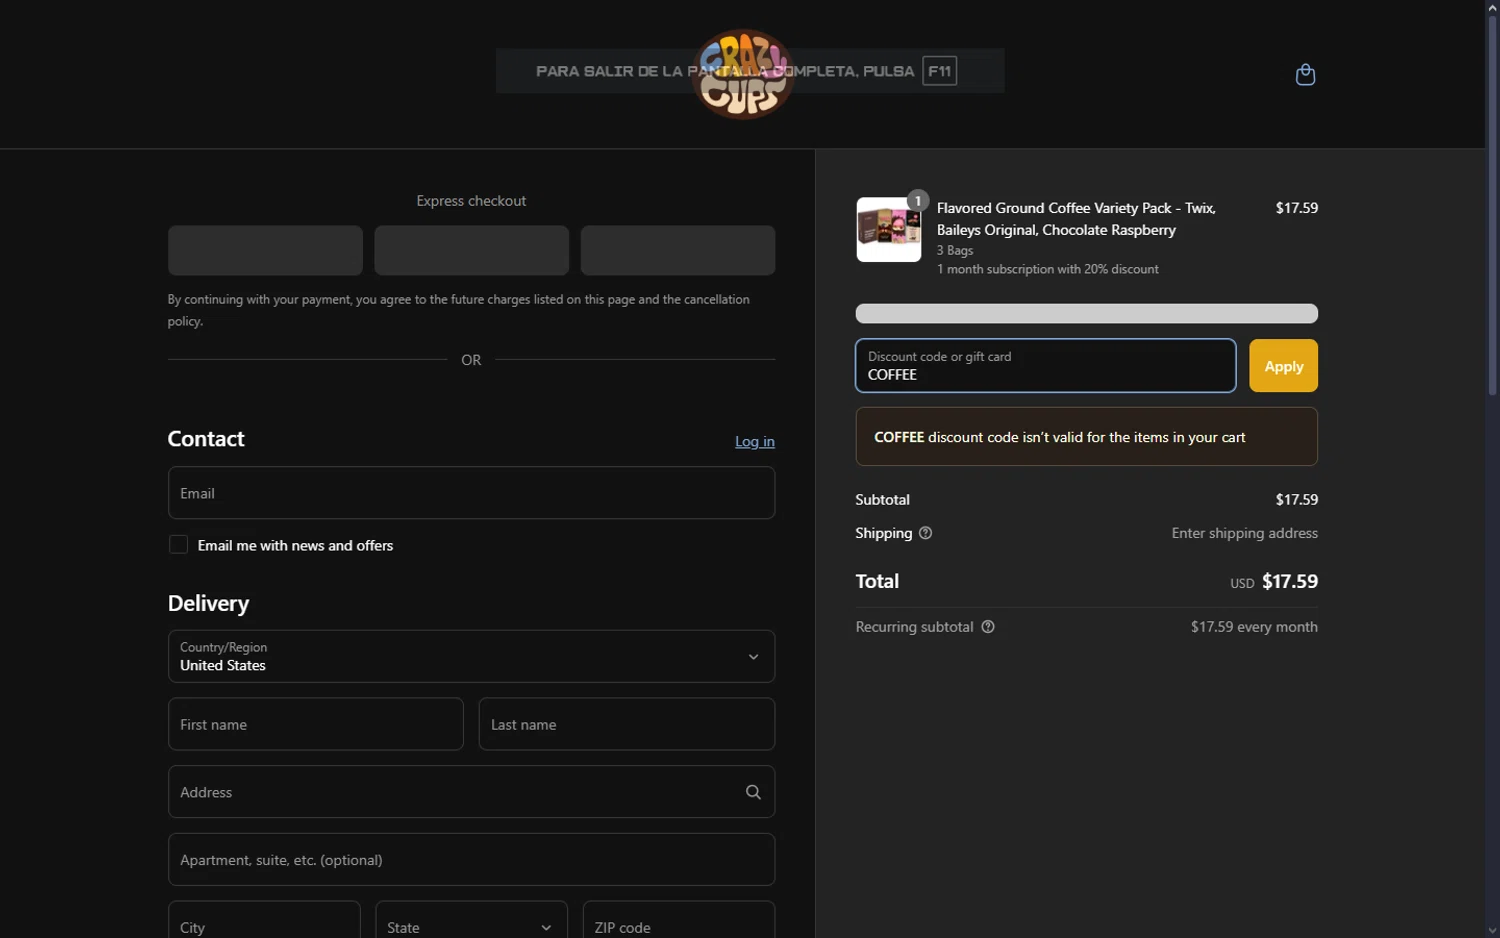Focus the Email input field
Viewport: 1500px width, 938px height.
click(471, 493)
